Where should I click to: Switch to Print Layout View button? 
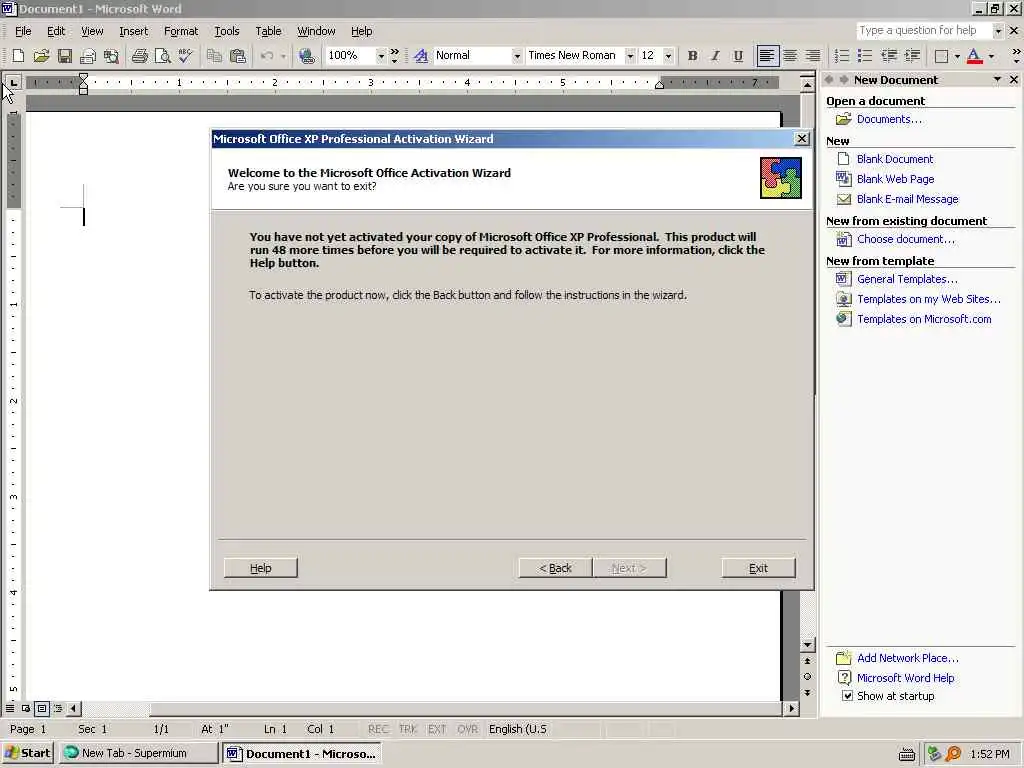[x=42, y=709]
